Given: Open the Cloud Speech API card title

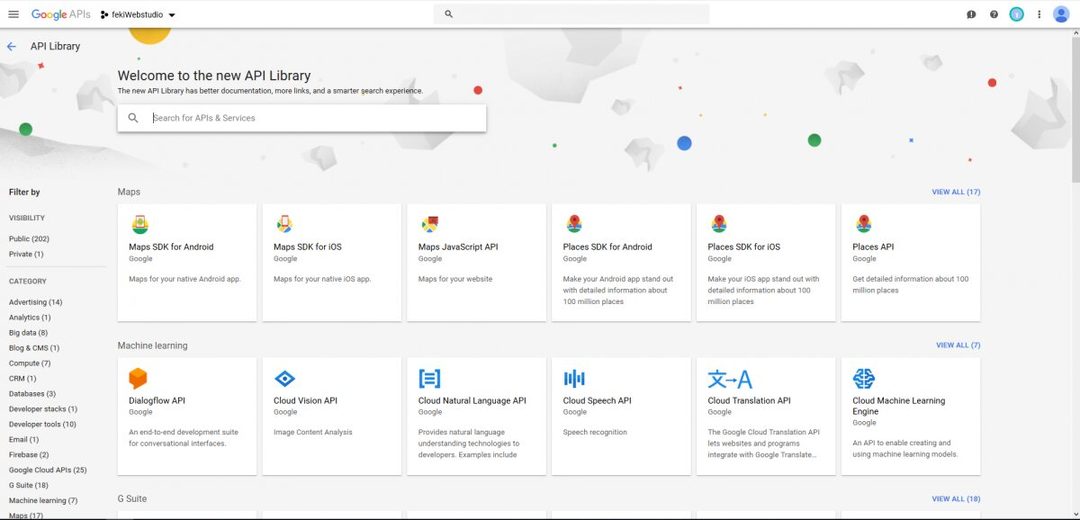Looking at the screenshot, I should click(597, 400).
